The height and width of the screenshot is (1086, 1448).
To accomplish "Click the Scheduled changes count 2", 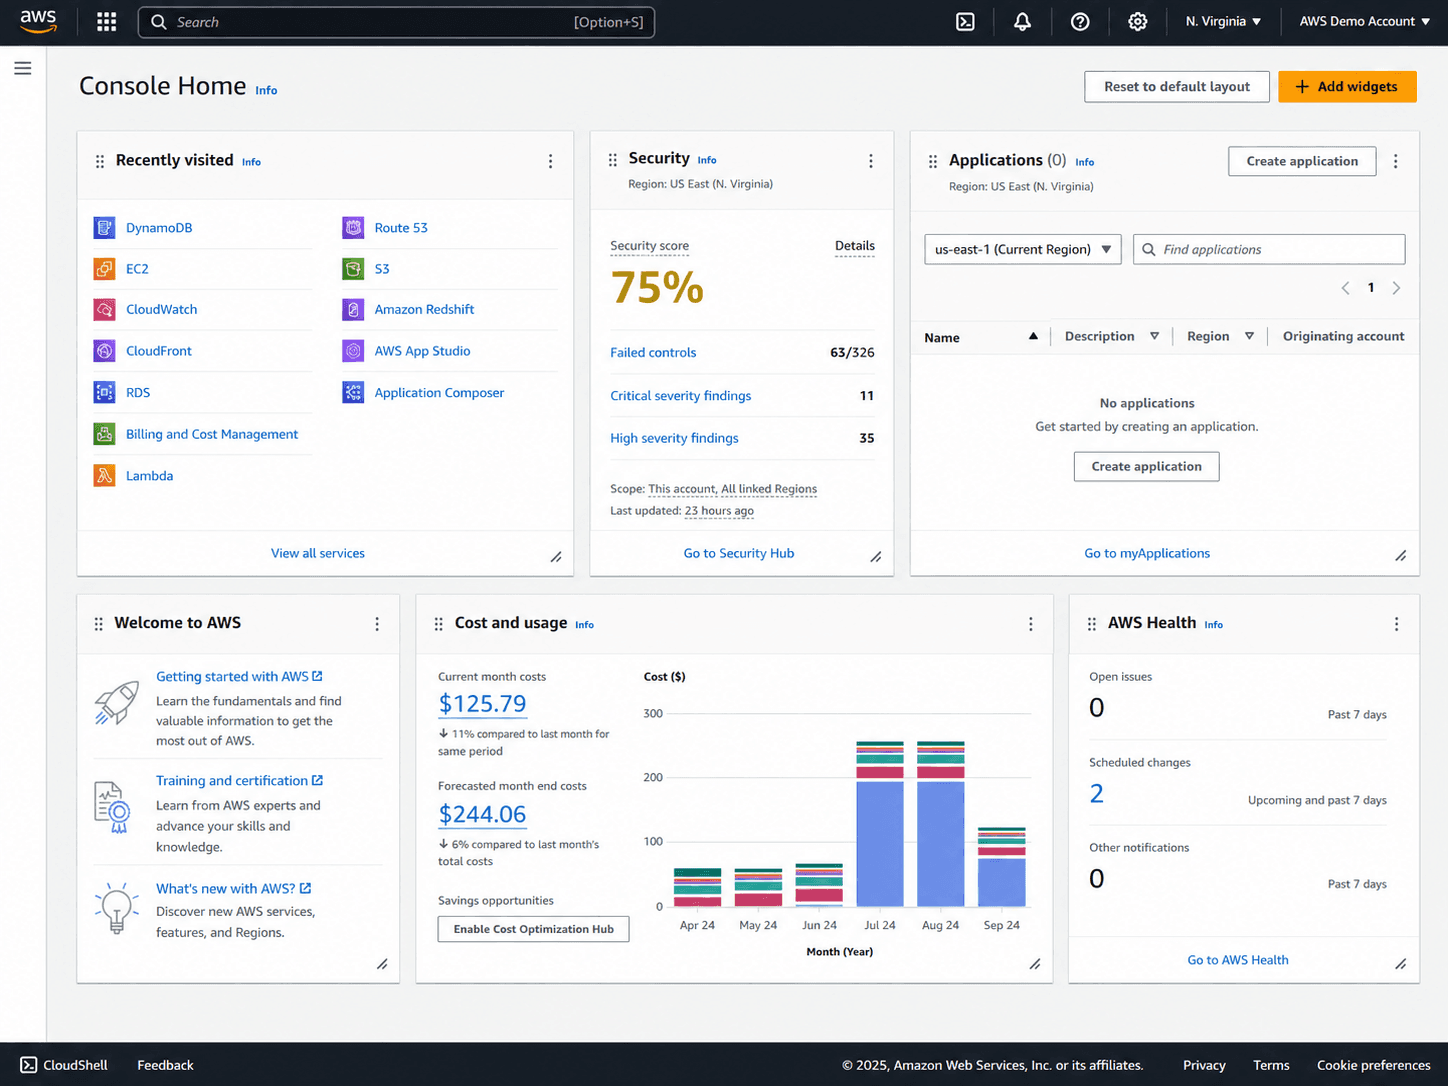I will point(1097,794).
